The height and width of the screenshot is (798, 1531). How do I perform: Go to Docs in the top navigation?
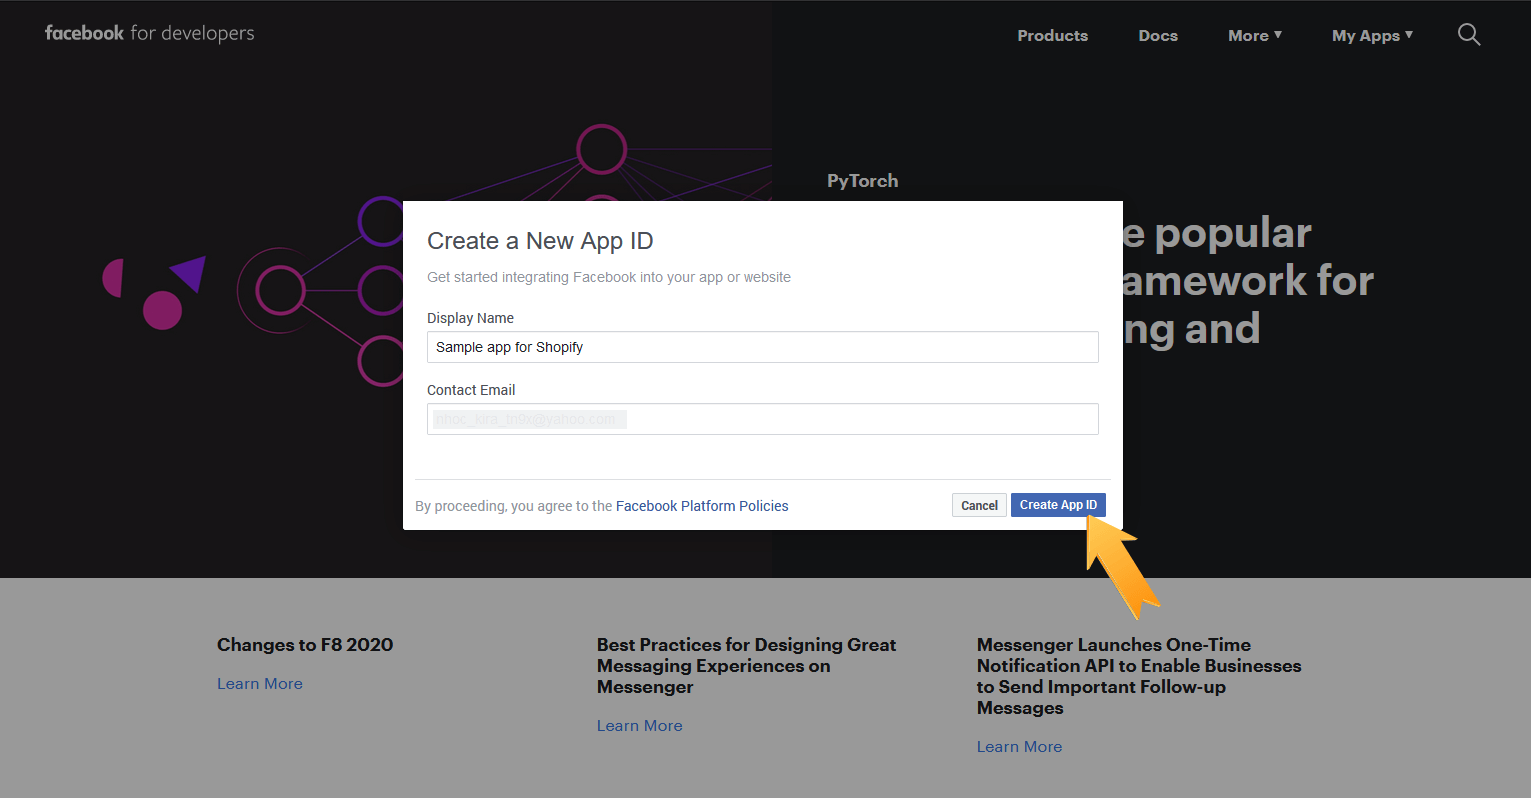click(1158, 35)
